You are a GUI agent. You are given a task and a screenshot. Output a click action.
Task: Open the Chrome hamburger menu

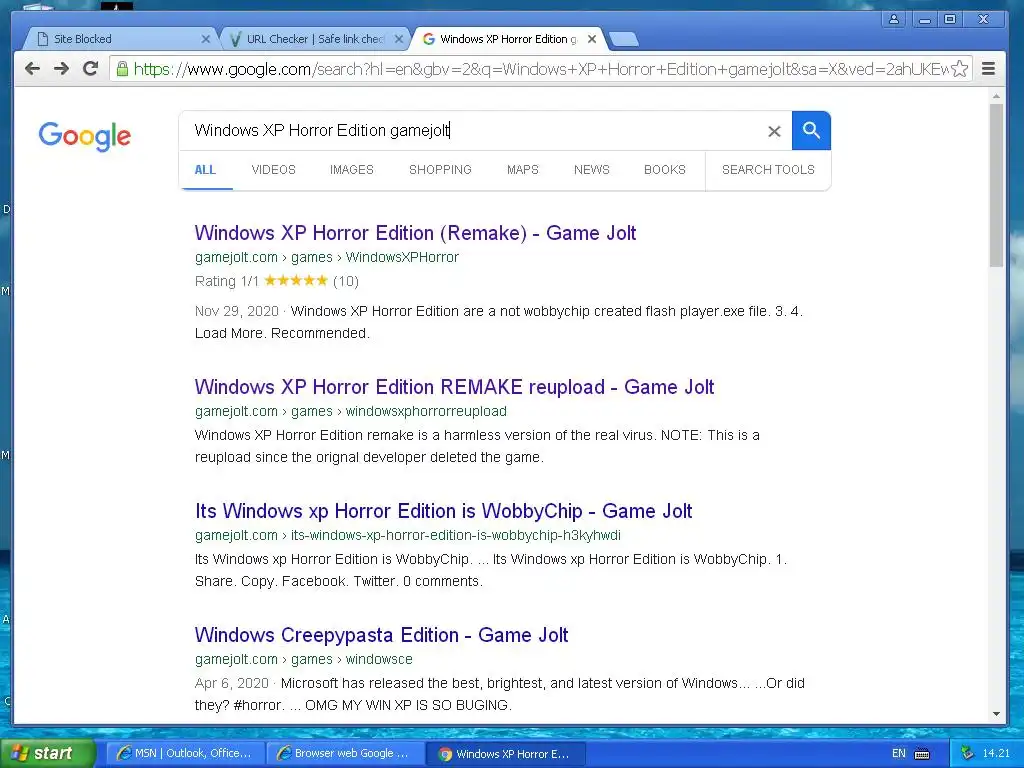(x=988, y=69)
